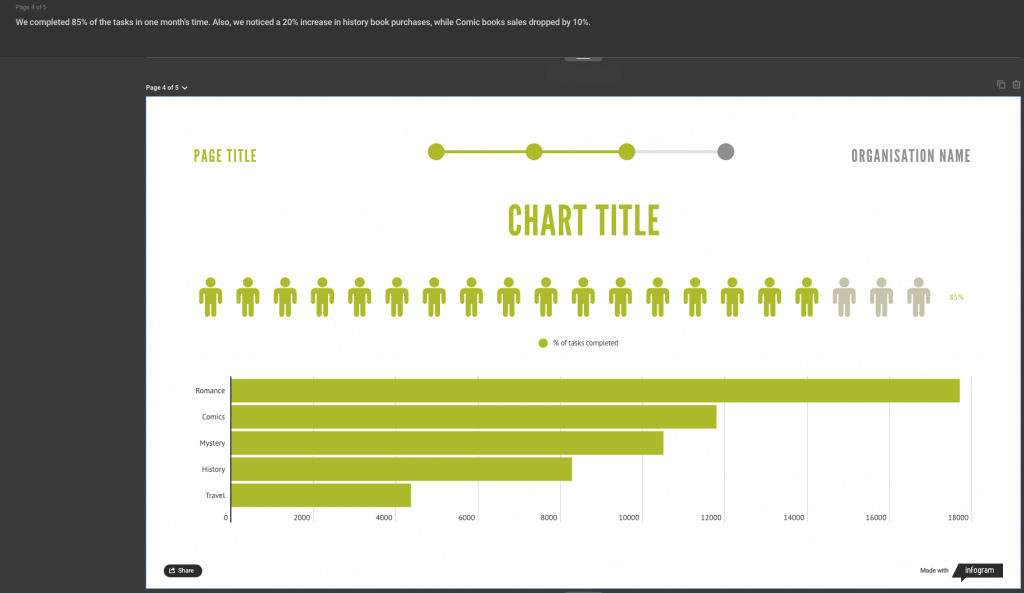Click the Comics bar in the chart
1024x593 pixels.
click(x=474, y=417)
